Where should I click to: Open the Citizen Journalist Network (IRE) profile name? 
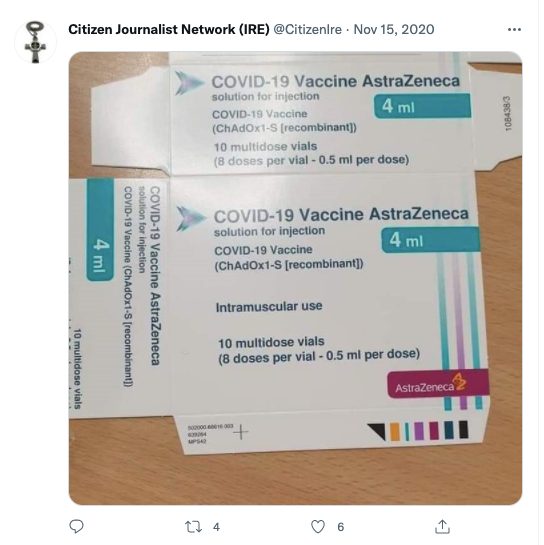coord(169,30)
